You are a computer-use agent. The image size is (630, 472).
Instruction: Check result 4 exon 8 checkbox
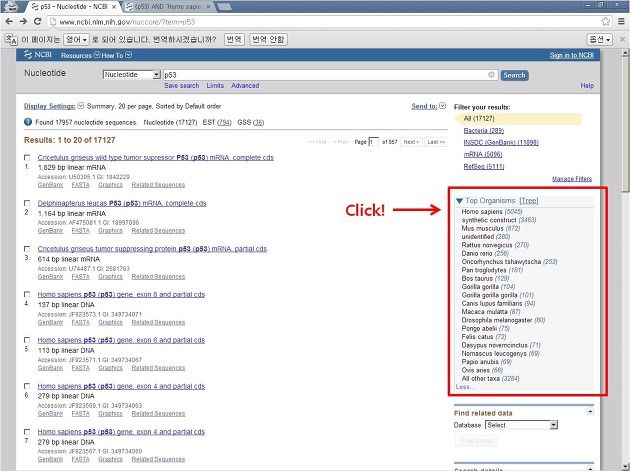pyautogui.click(x=27, y=294)
